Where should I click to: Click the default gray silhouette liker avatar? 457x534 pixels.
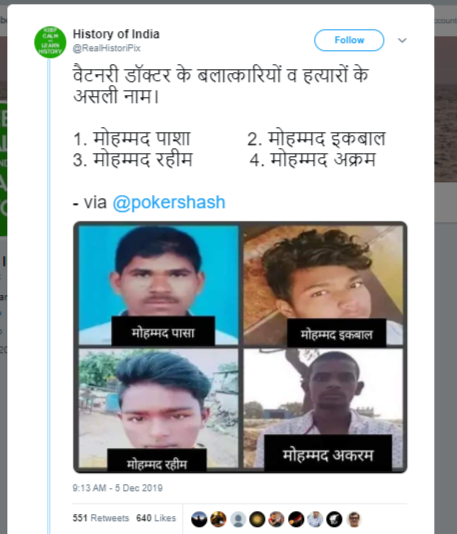tap(238, 519)
